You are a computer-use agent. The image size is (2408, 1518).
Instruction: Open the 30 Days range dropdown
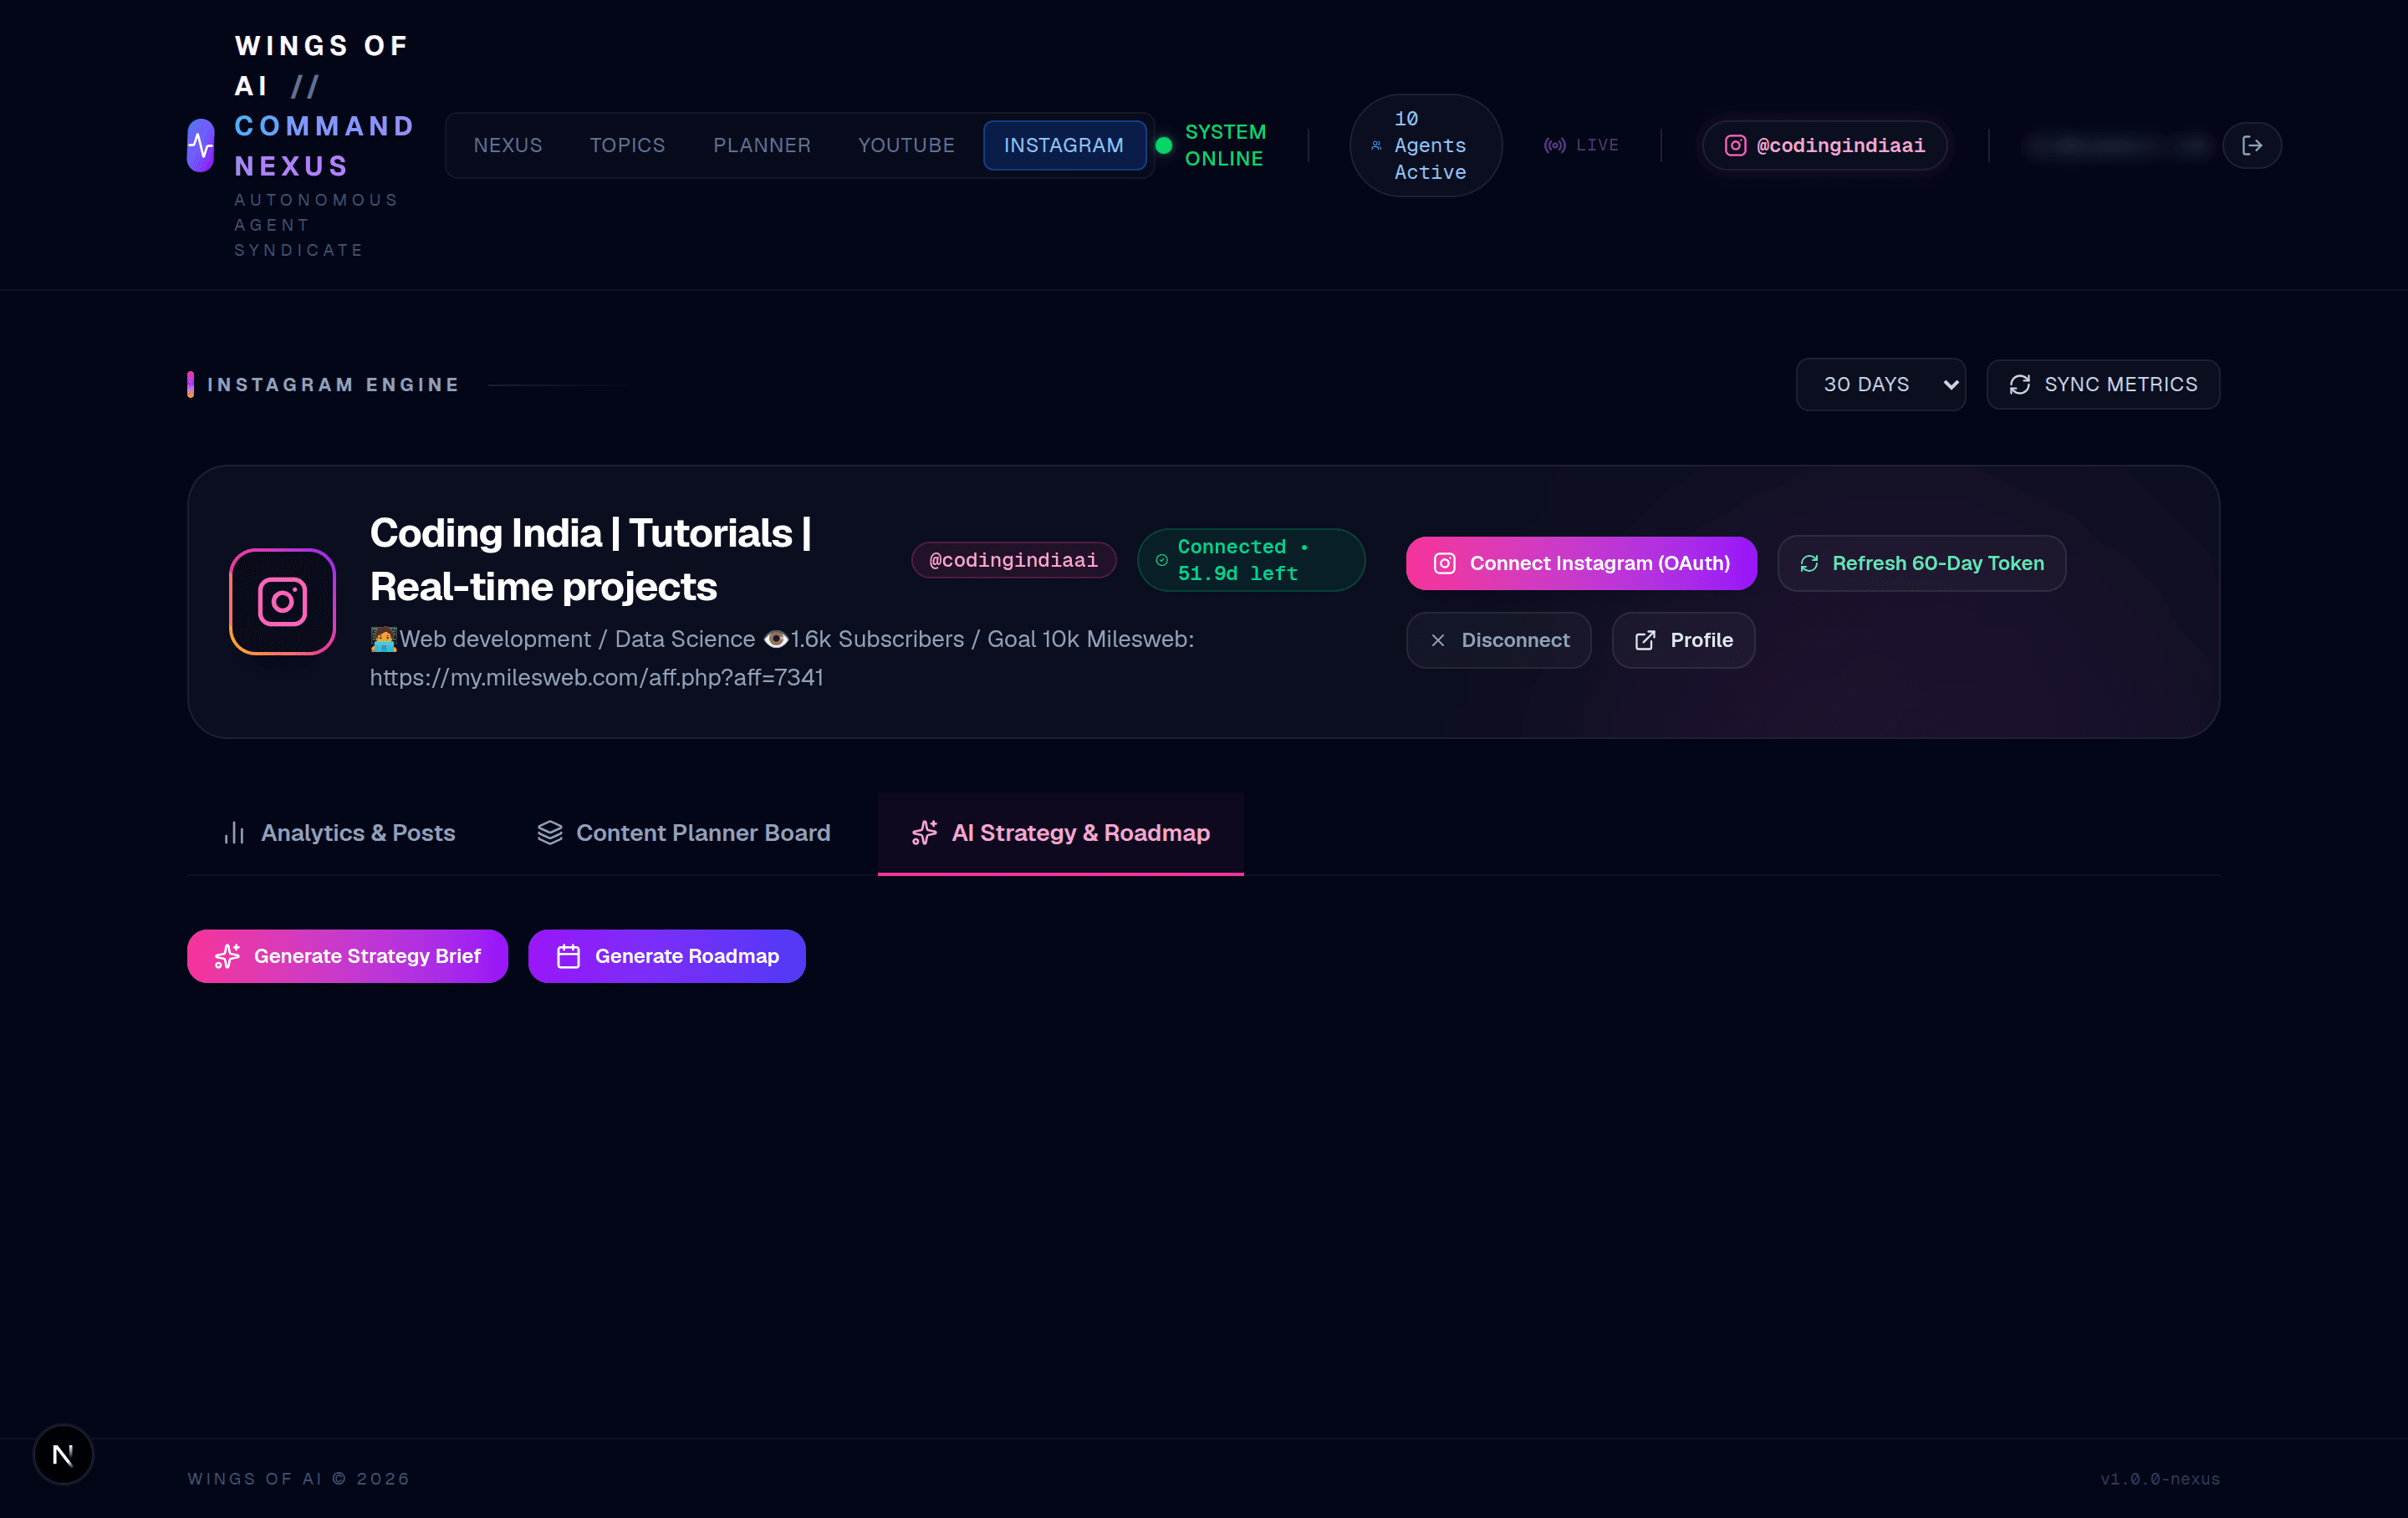coord(1880,385)
